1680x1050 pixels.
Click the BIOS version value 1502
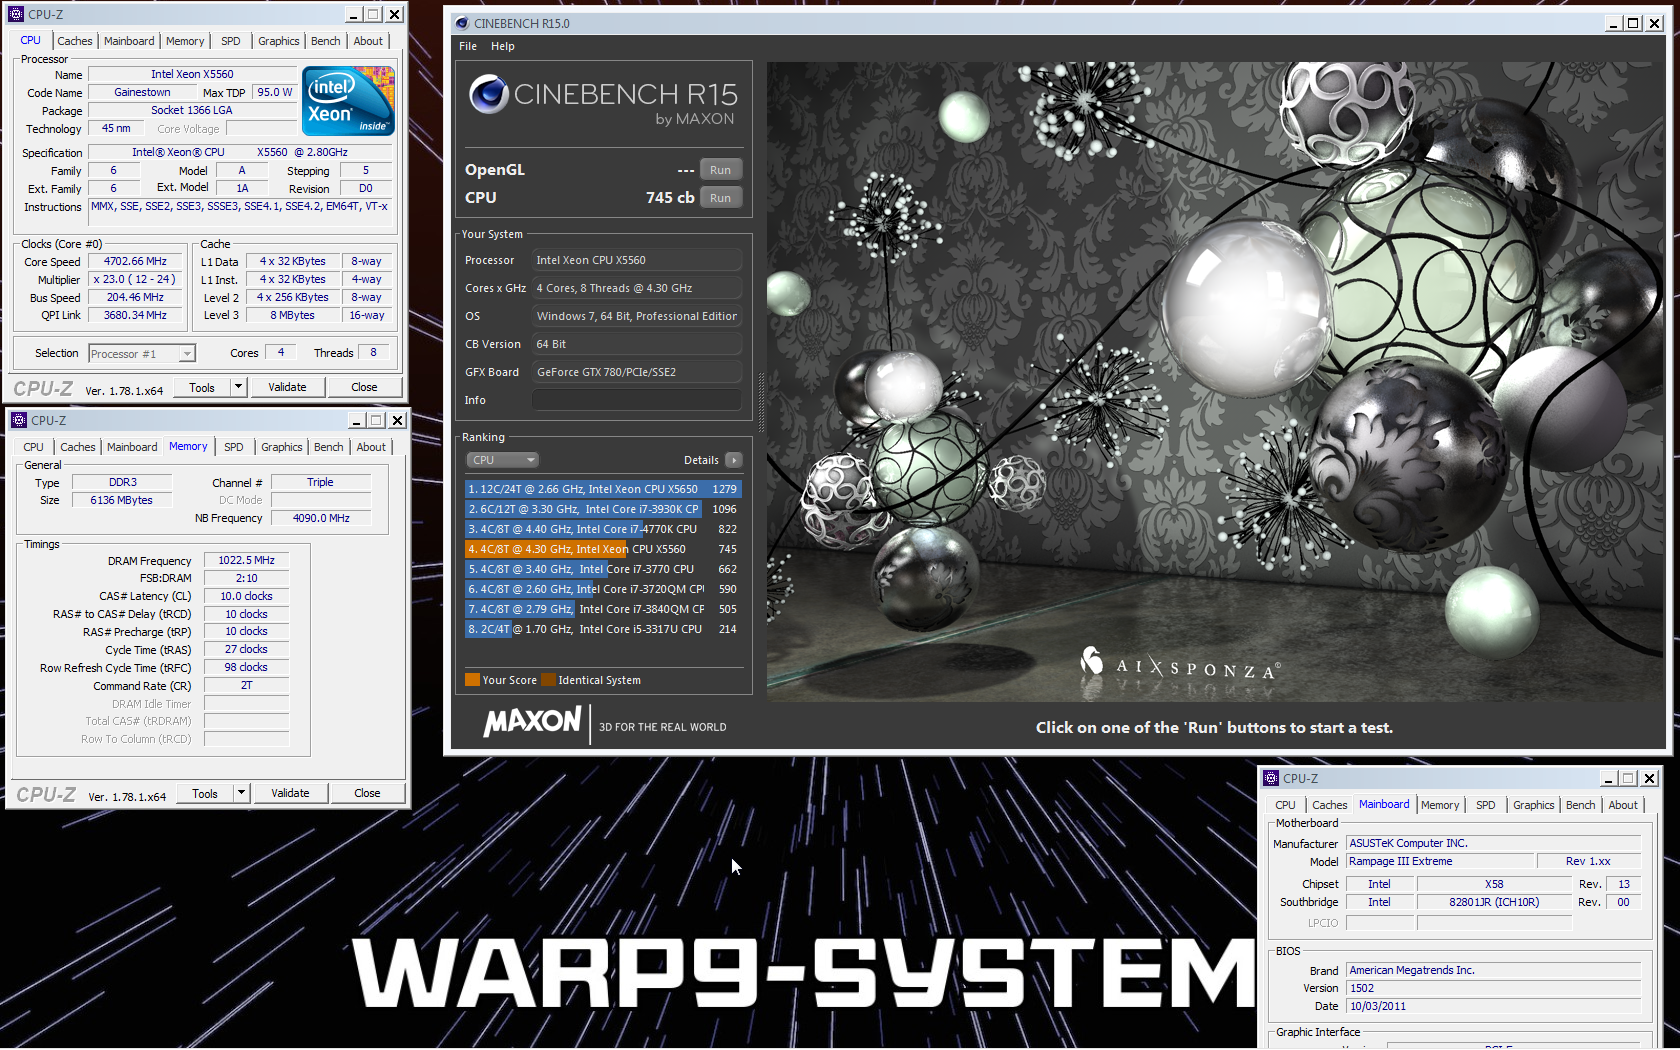click(1494, 988)
